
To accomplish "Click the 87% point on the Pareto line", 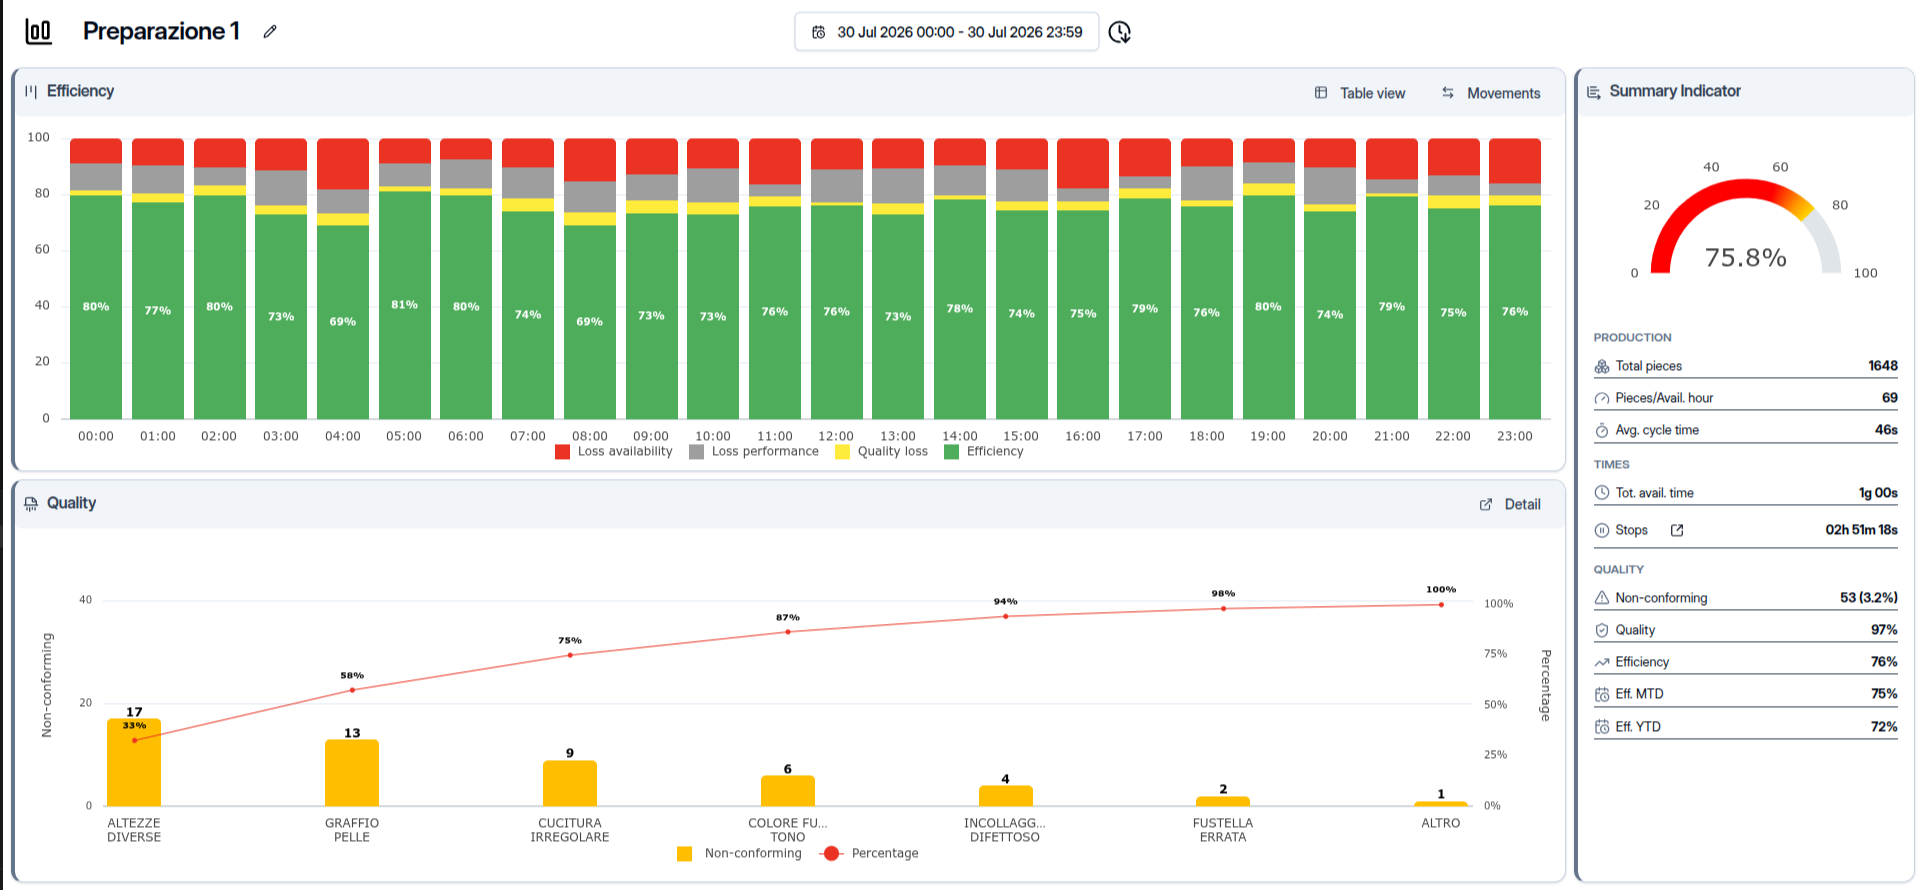I will 788,632.
